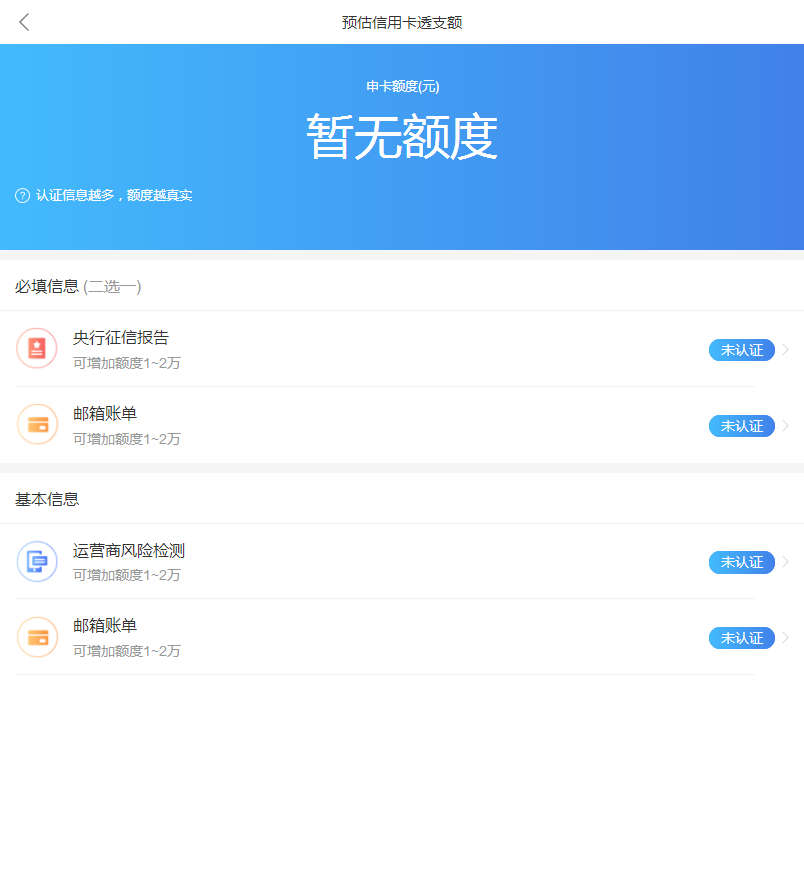Select the 邮箱账单 label under 基本信息
Viewport: 804px width, 889px height.
[105, 626]
